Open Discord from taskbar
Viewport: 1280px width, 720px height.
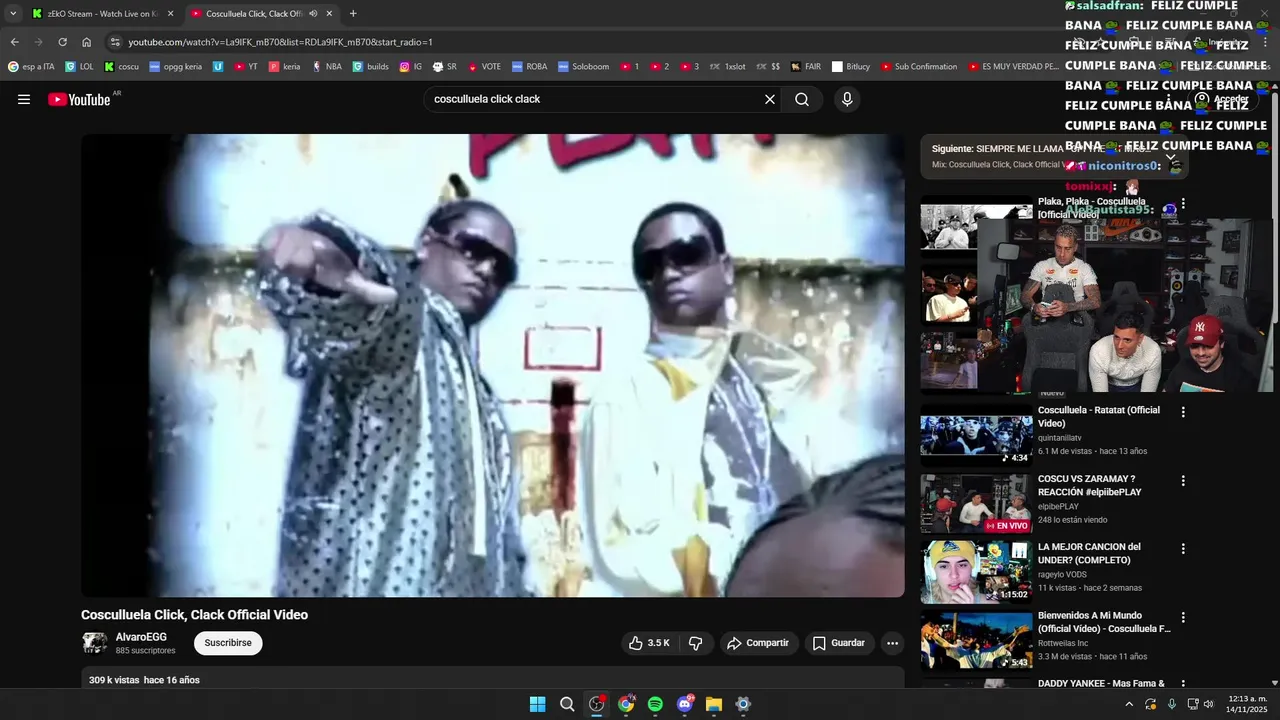[x=685, y=704]
